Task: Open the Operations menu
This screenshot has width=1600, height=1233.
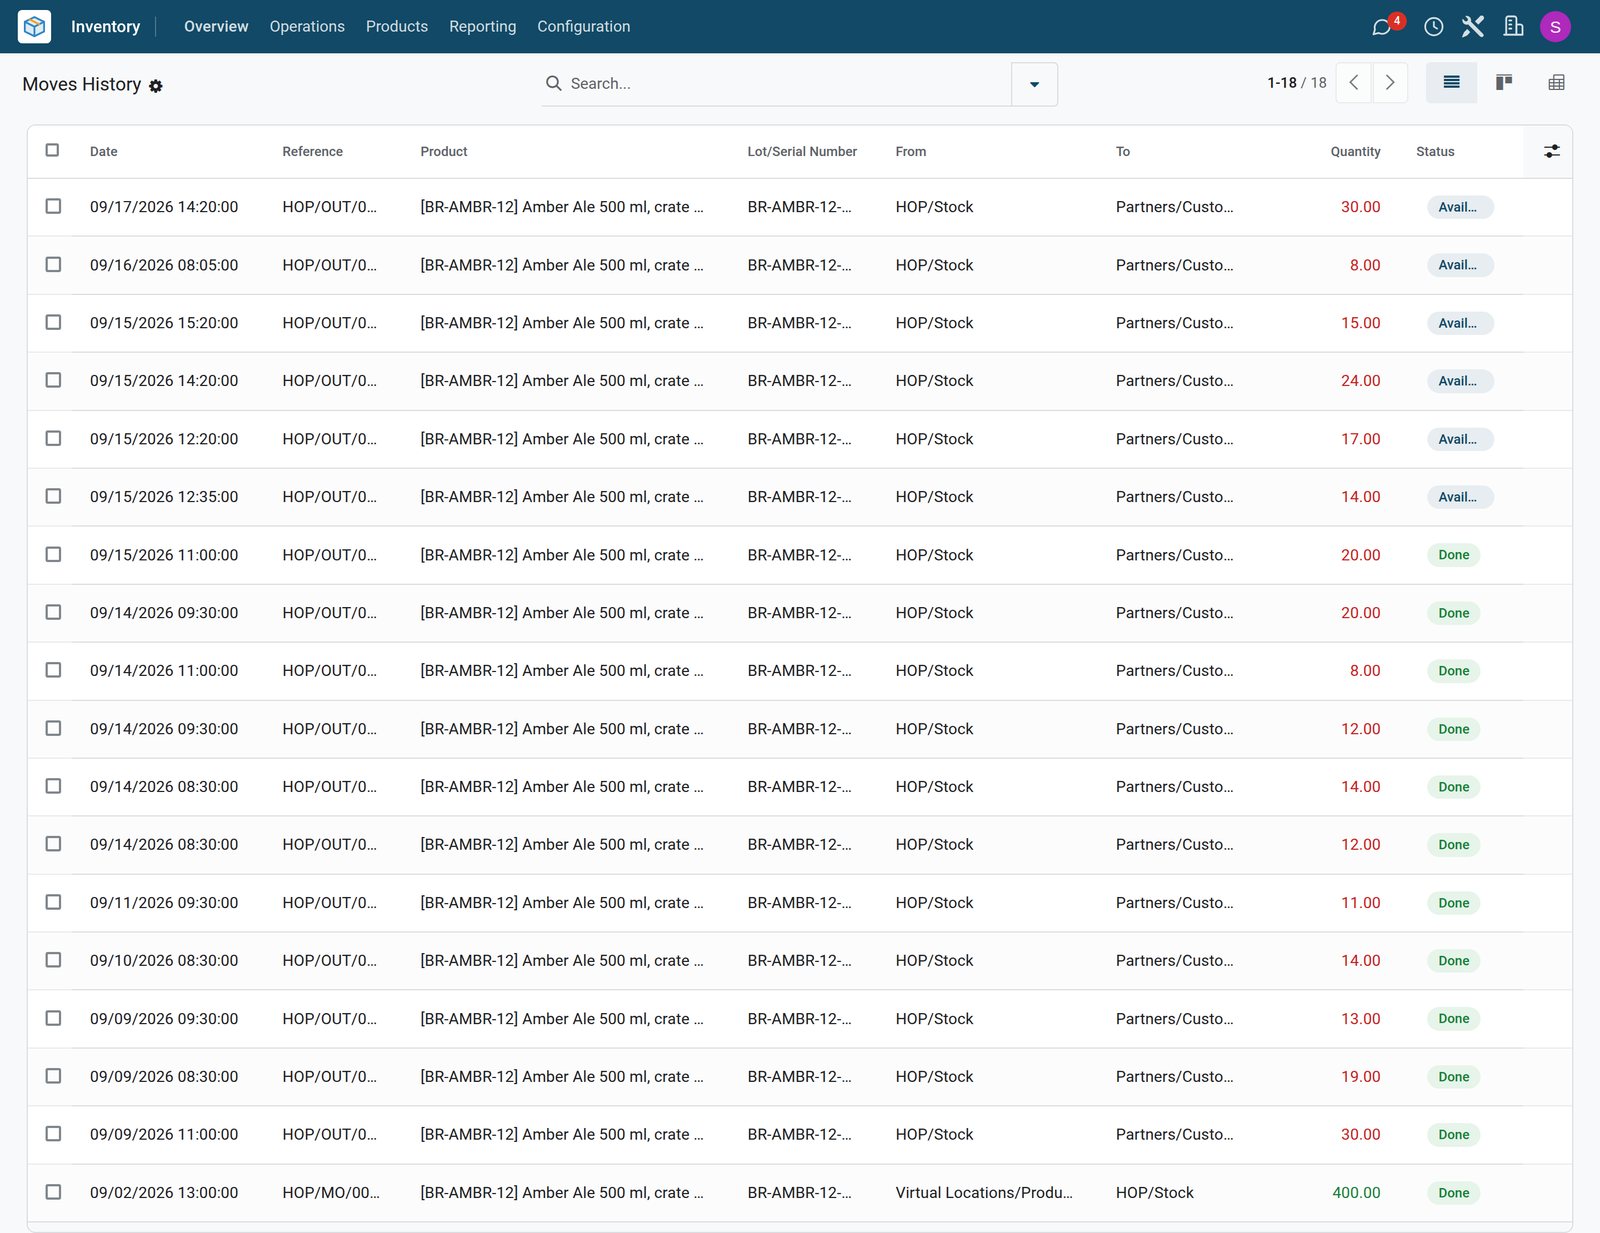Action: pyautogui.click(x=307, y=26)
